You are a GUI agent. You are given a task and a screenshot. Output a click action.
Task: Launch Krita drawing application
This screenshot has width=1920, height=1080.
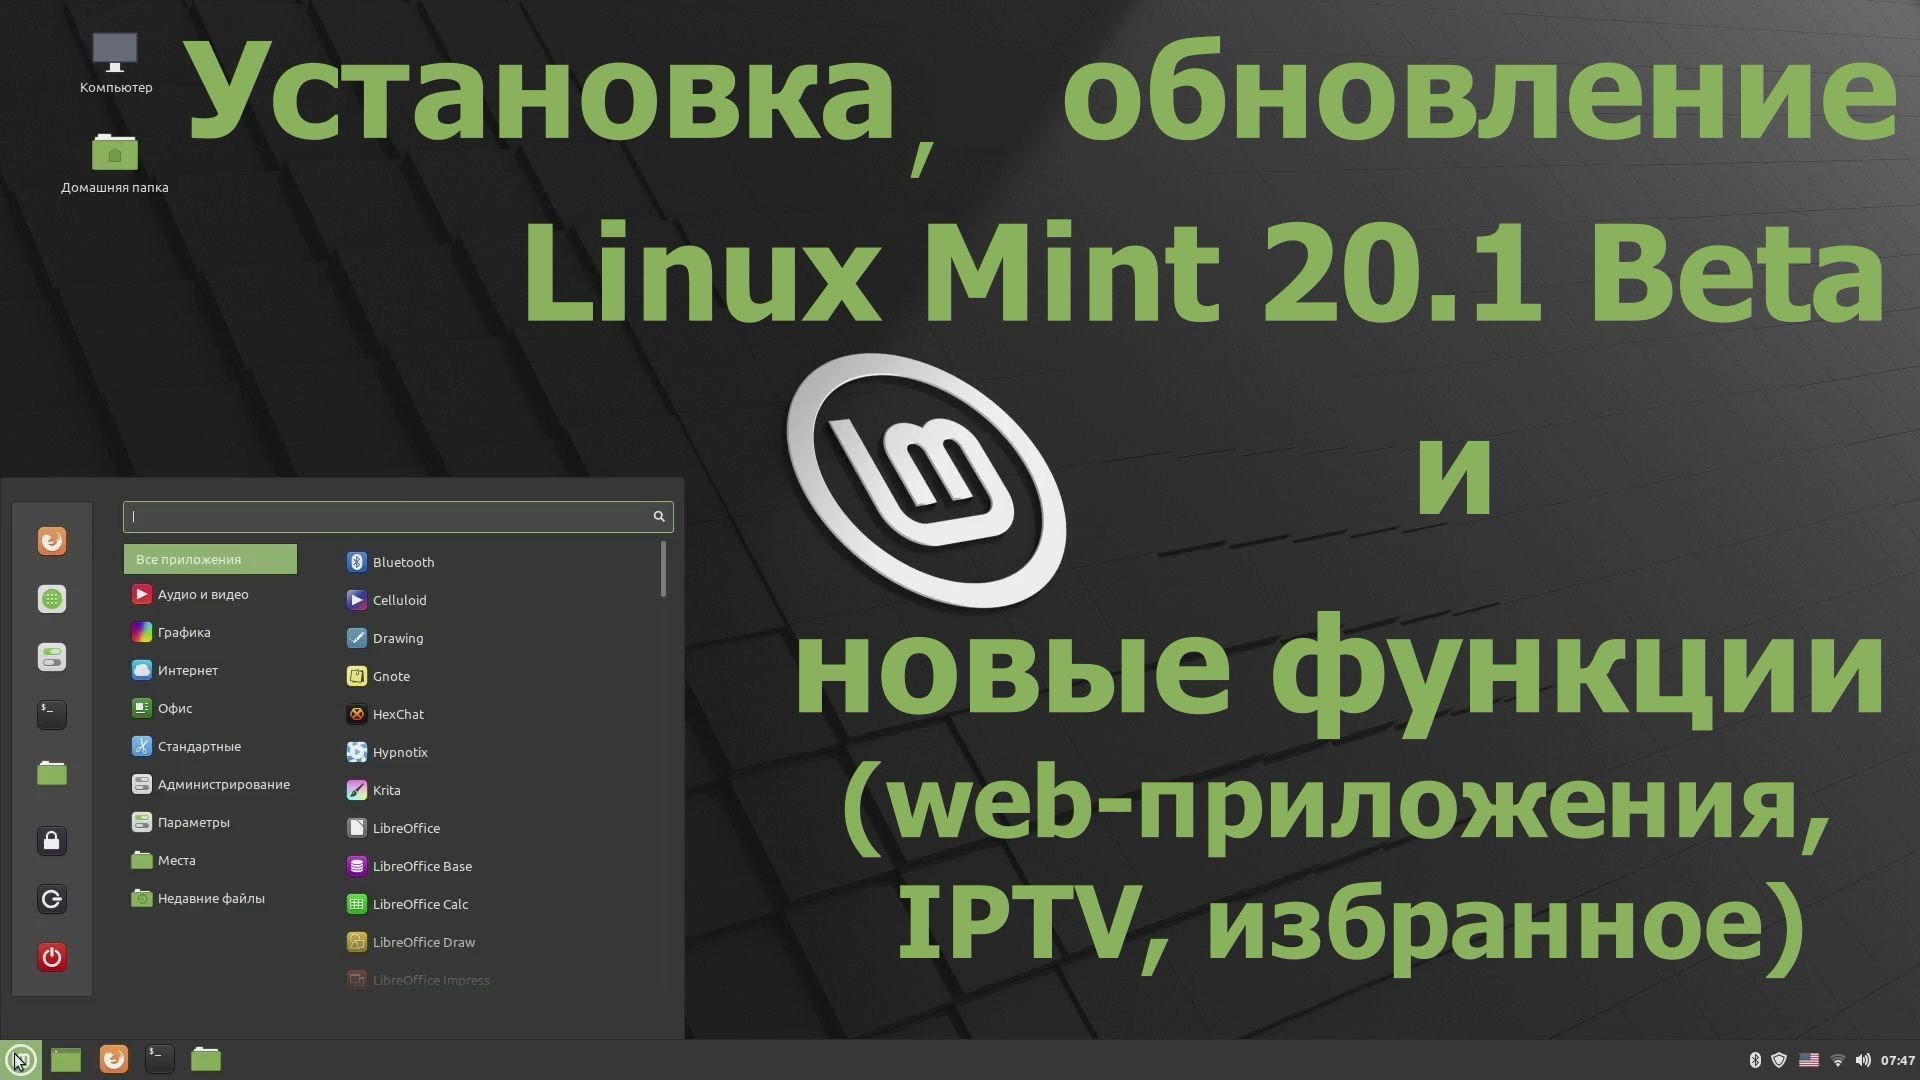pos(386,789)
